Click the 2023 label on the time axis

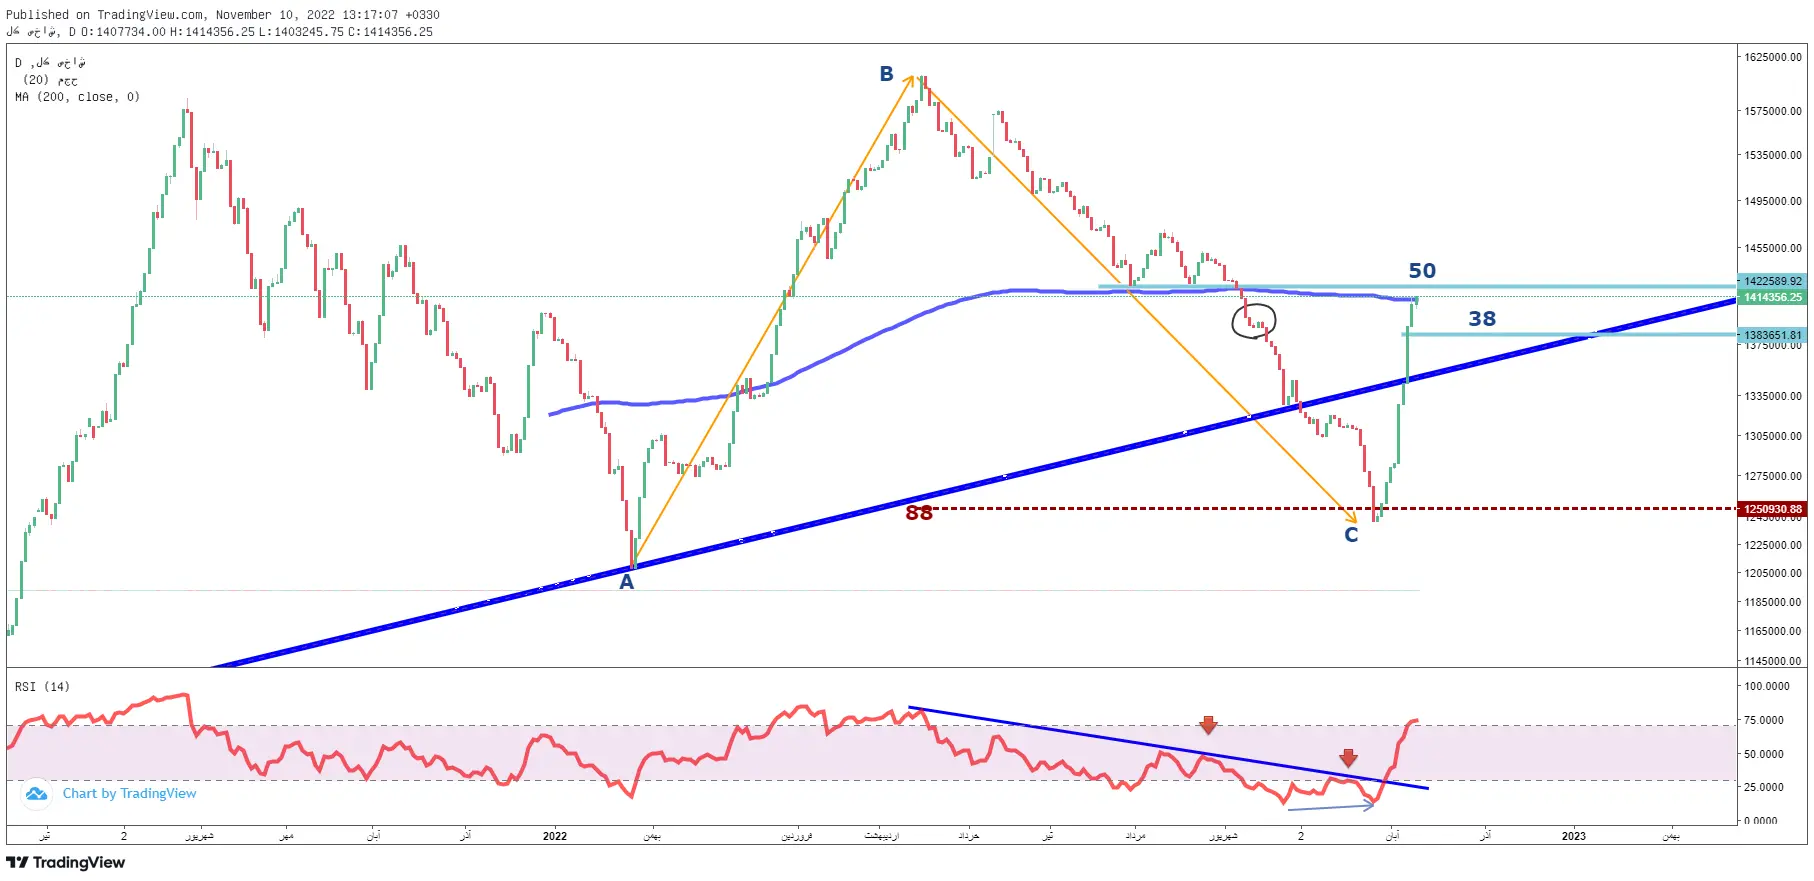1574,836
